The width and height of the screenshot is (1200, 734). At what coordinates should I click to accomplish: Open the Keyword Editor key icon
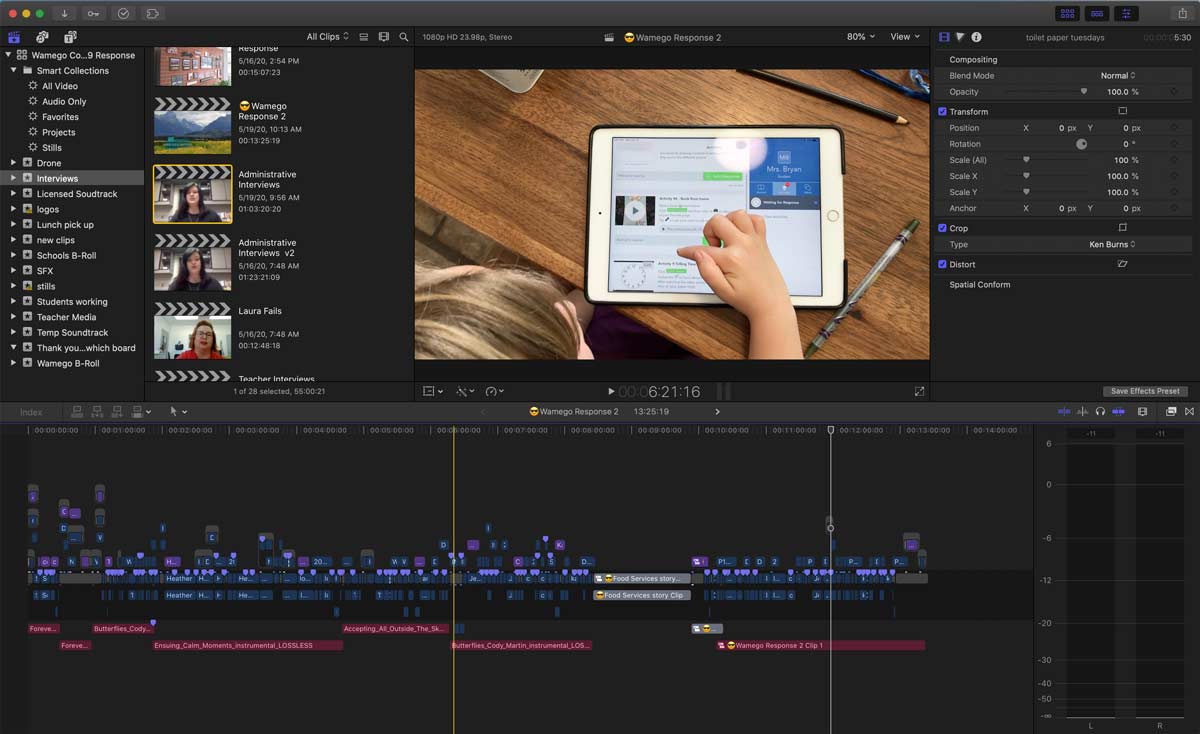[93, 13]
